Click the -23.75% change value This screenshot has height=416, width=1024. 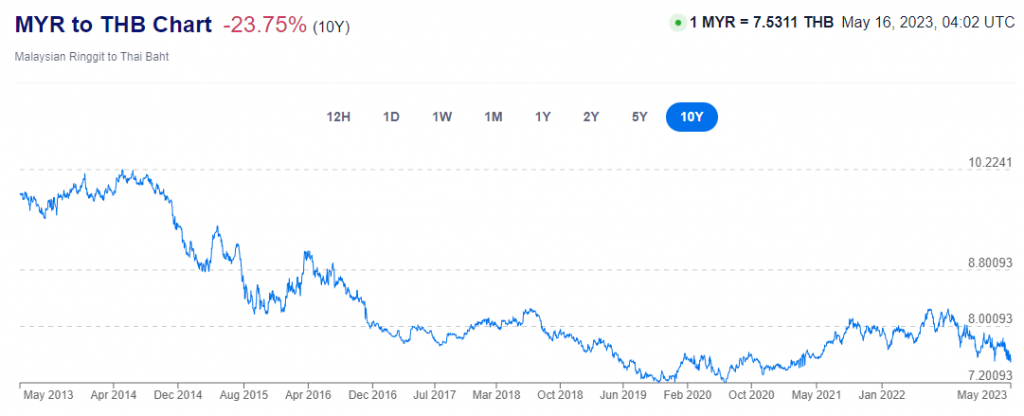tap(264, 25)
